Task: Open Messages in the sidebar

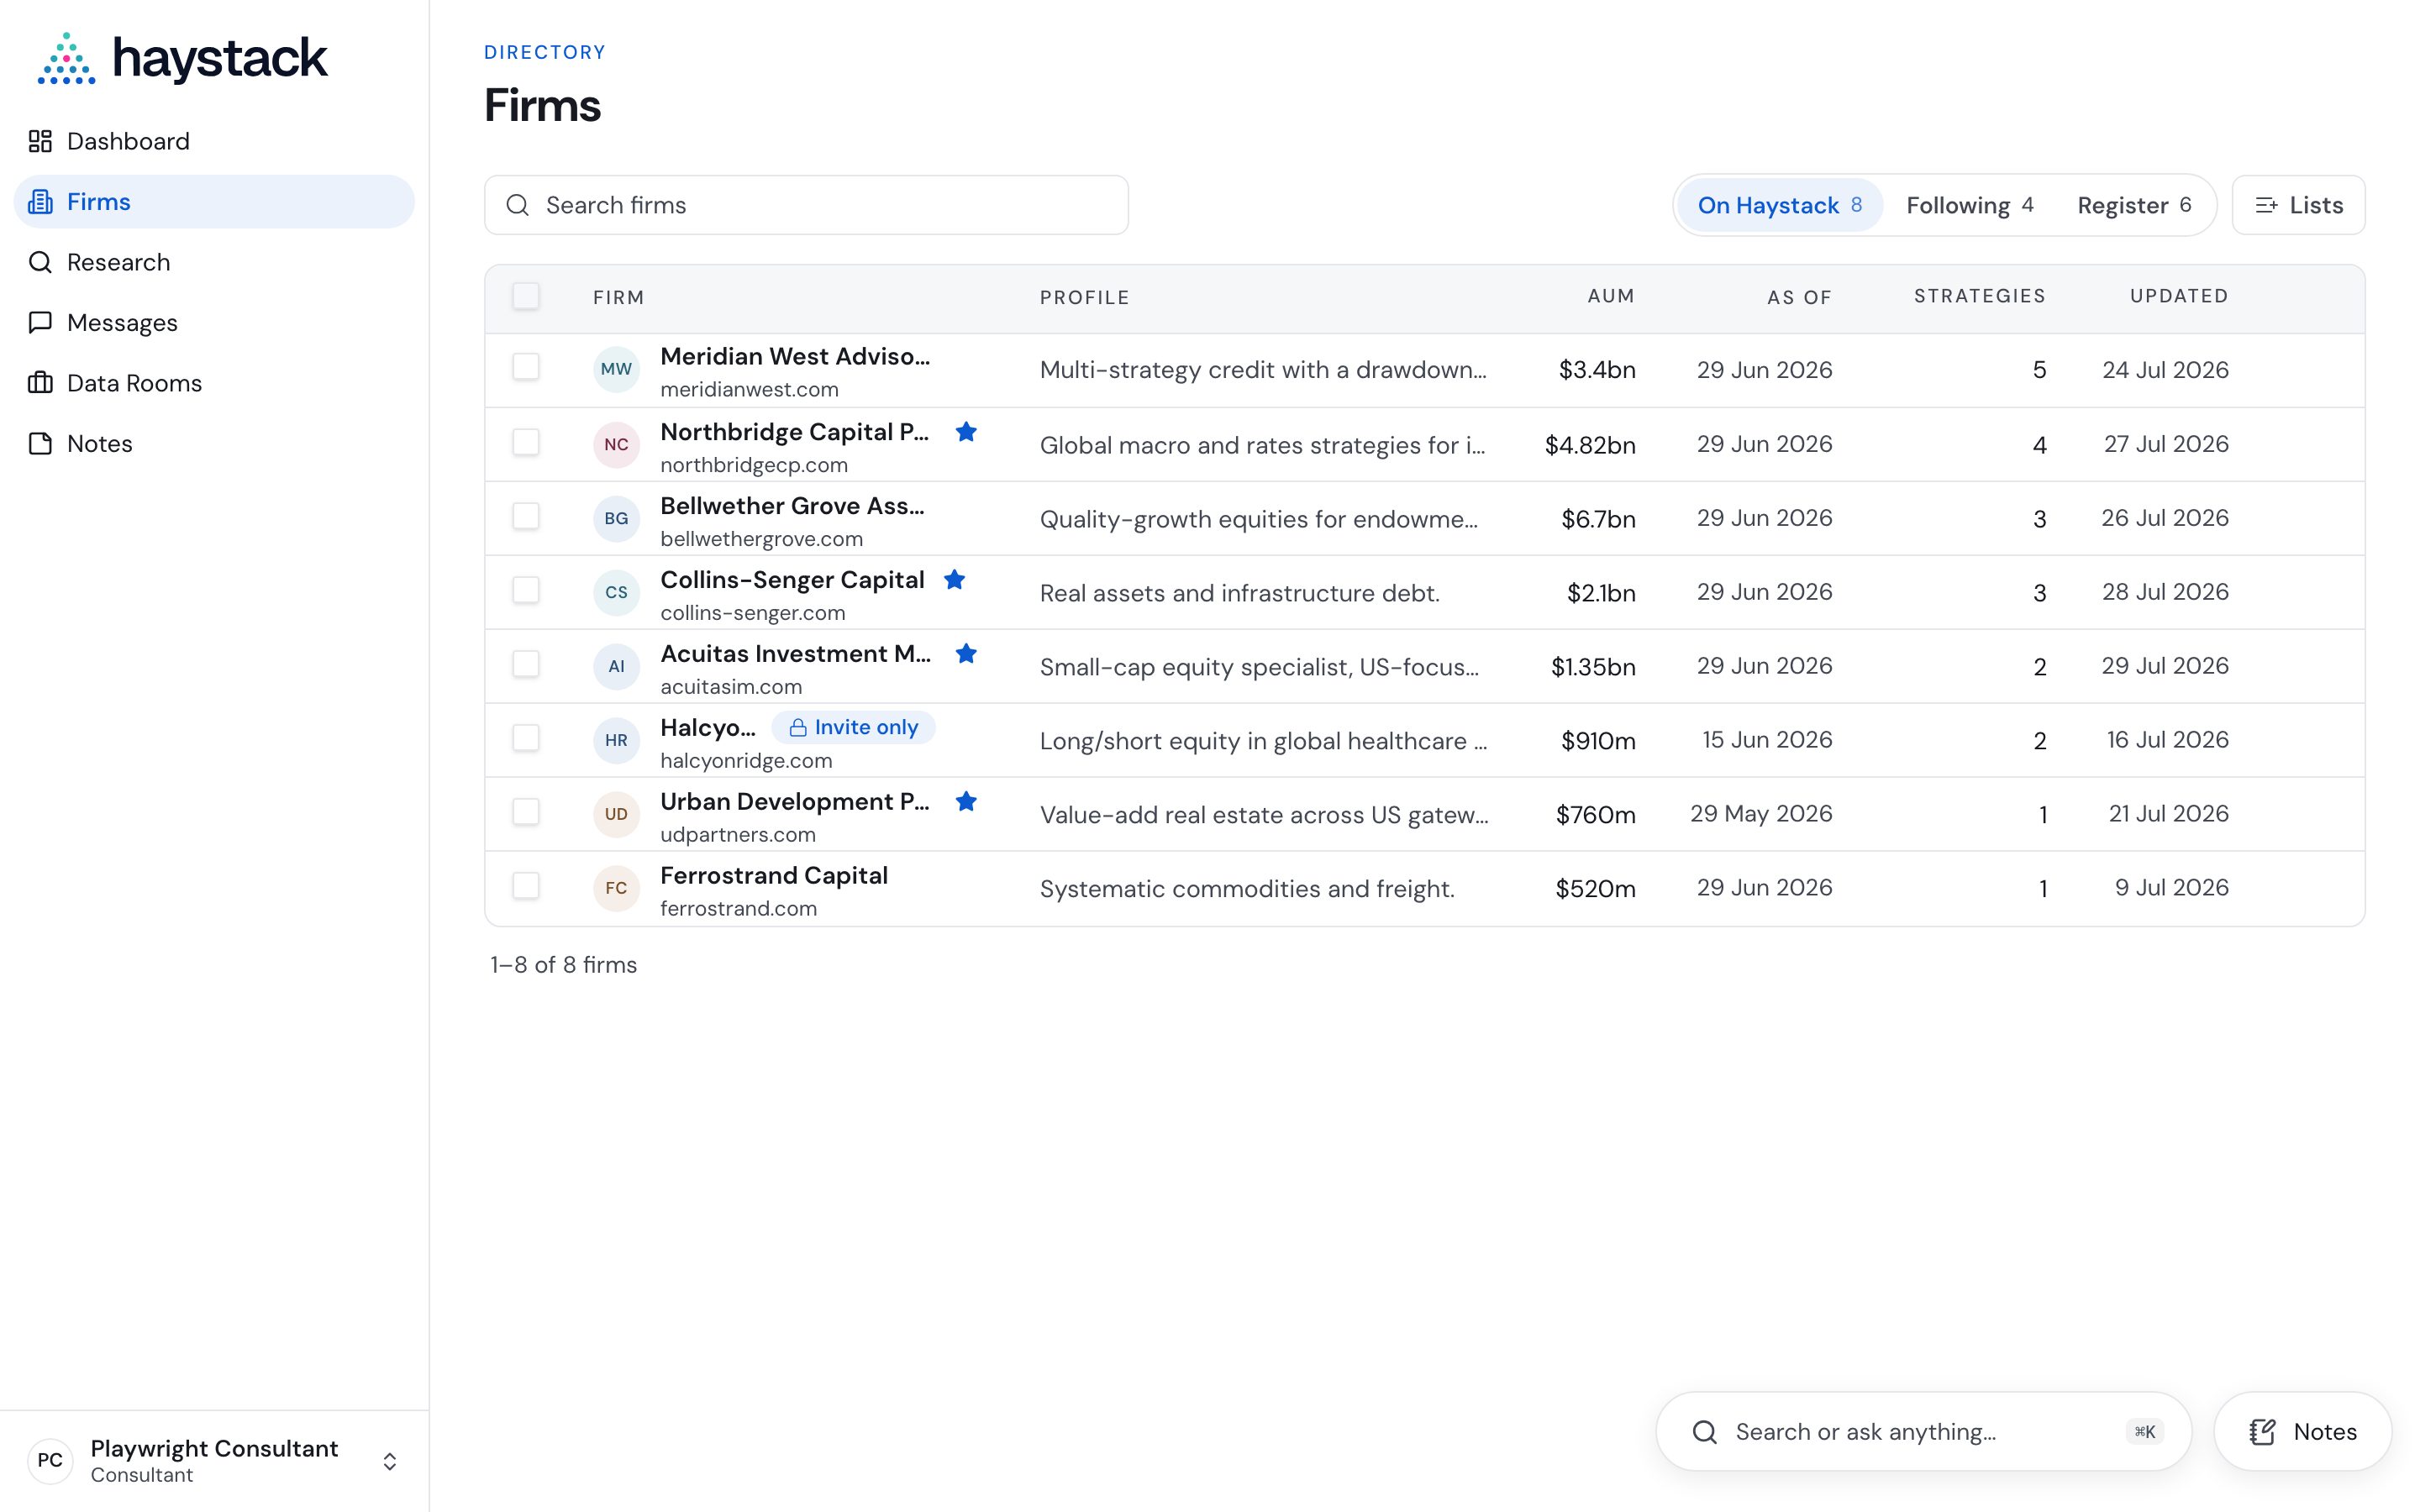Action: click(x=214, y=323)
